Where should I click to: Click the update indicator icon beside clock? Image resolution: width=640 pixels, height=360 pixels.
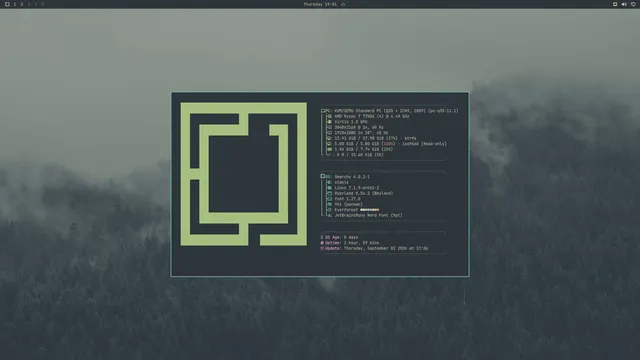click(x=343, y=4)
